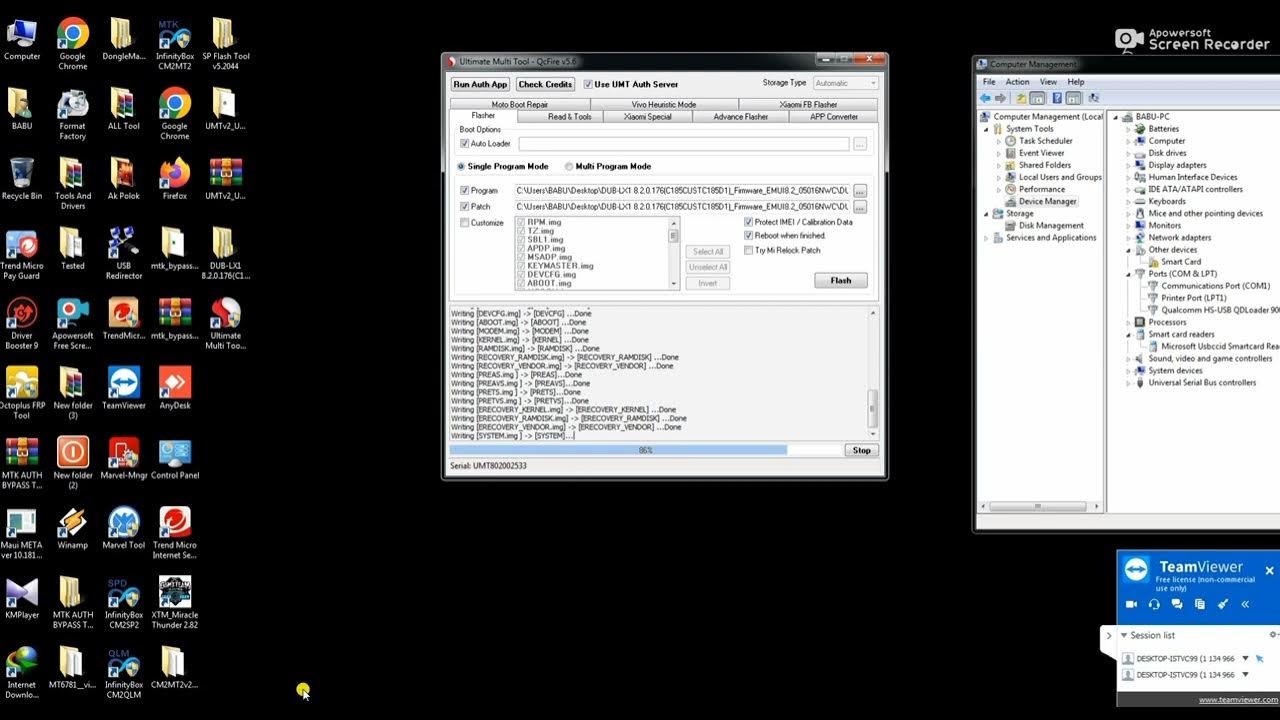Enable the Customize checkbox
The width and height of the screenshot is (1280, 720).
pos(464,222)
